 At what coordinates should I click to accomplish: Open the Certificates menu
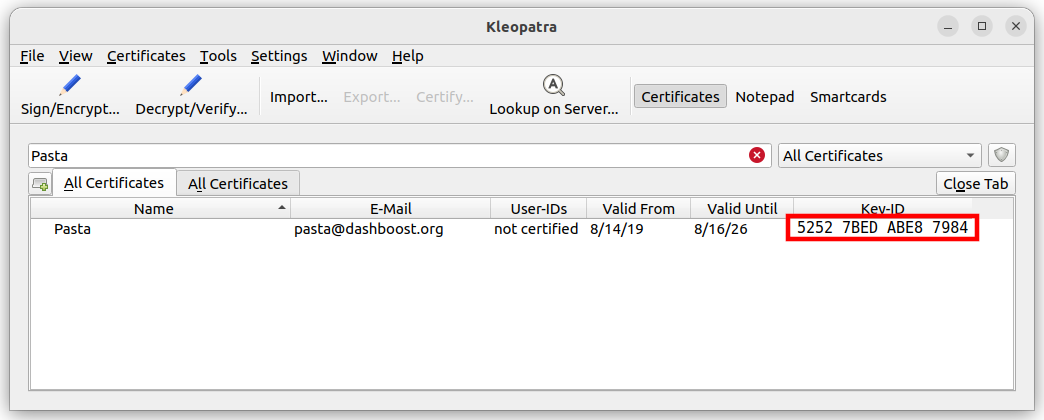pos(146,56)
